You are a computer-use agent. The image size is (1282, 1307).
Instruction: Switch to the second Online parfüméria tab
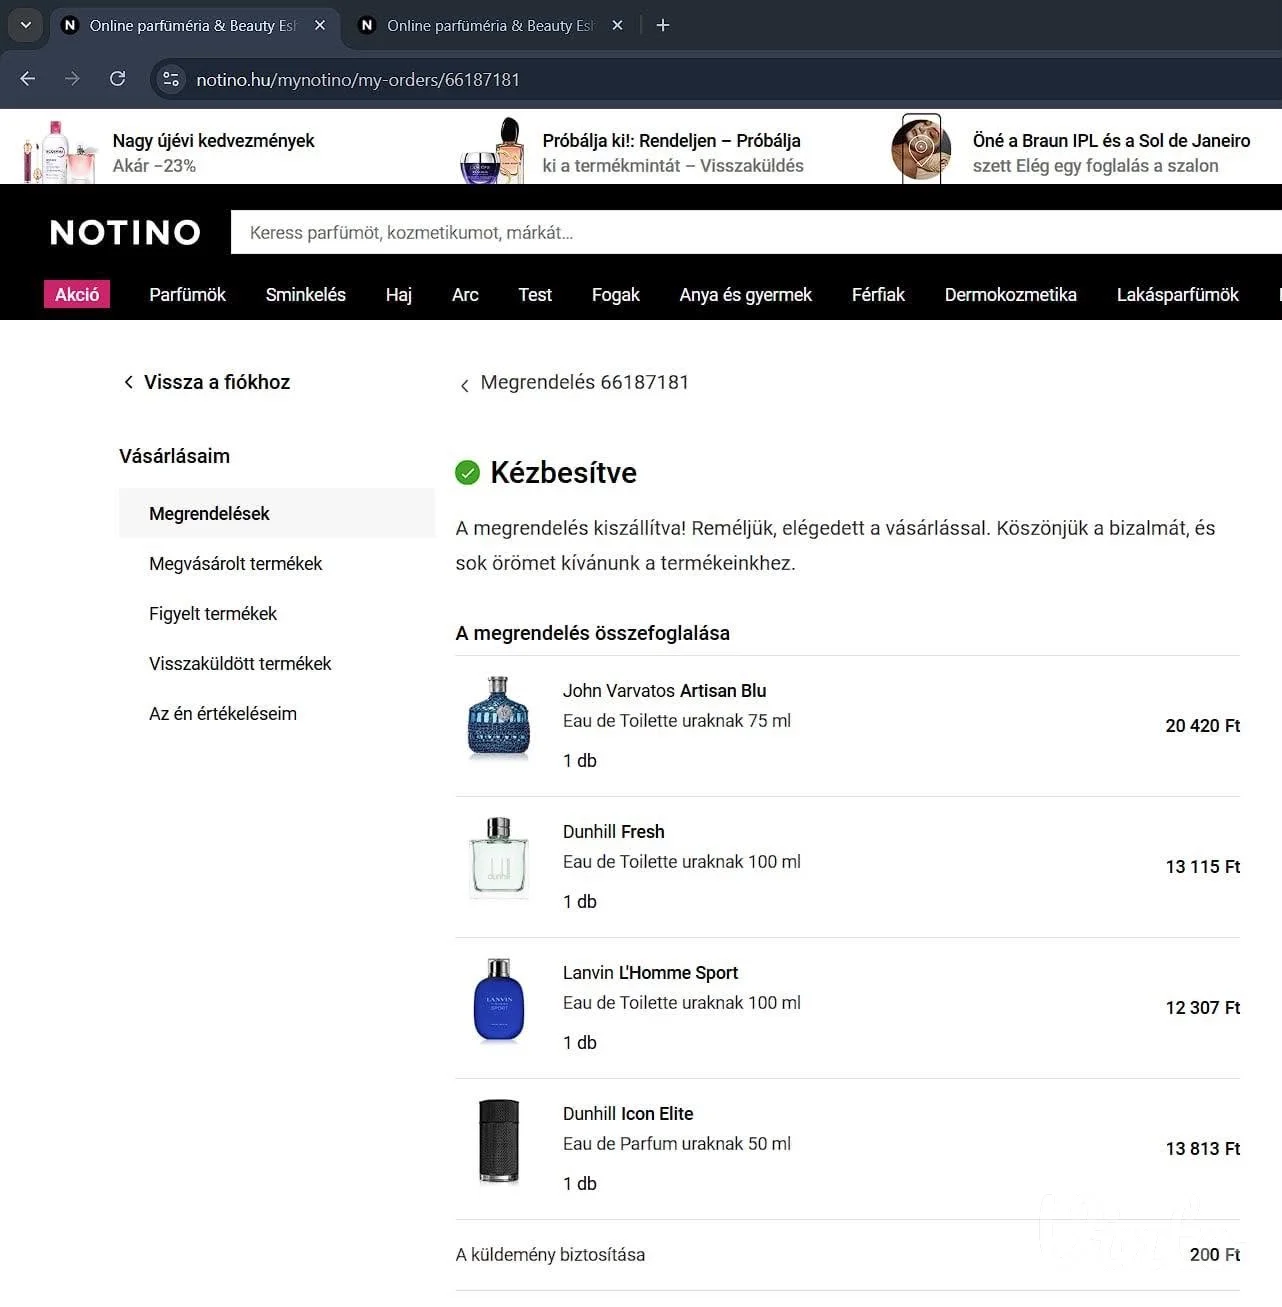tap(490, 26)
